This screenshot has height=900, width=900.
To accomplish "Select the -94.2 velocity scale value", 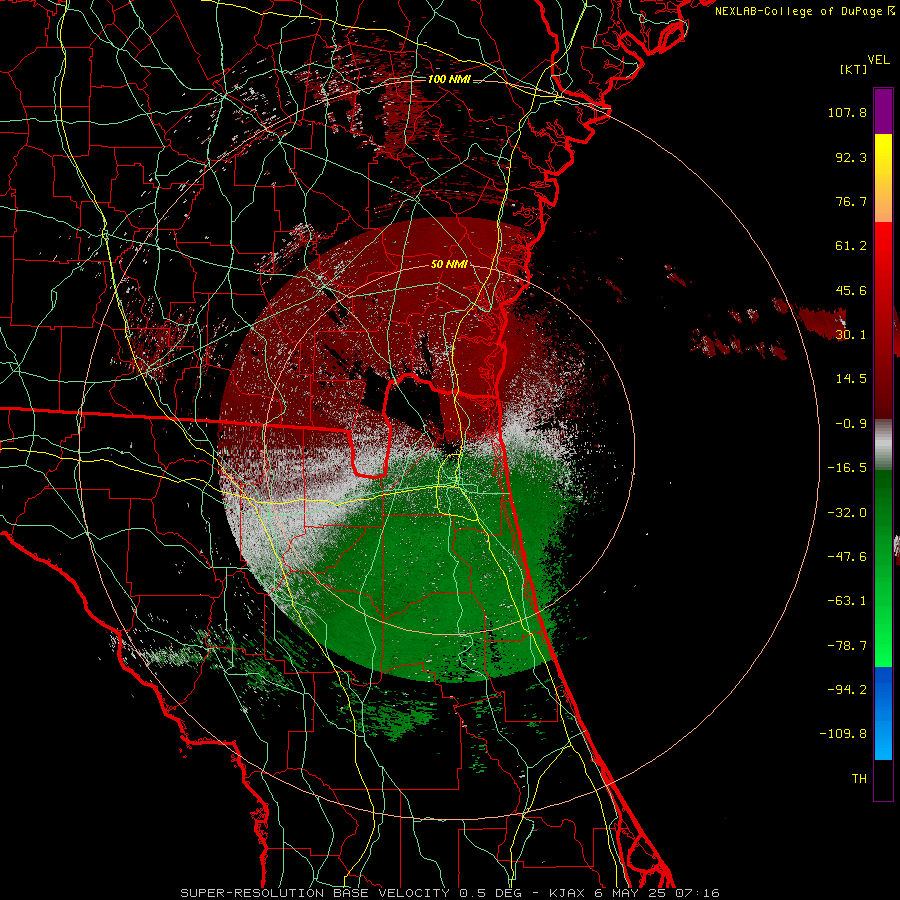I will (847, 689).
